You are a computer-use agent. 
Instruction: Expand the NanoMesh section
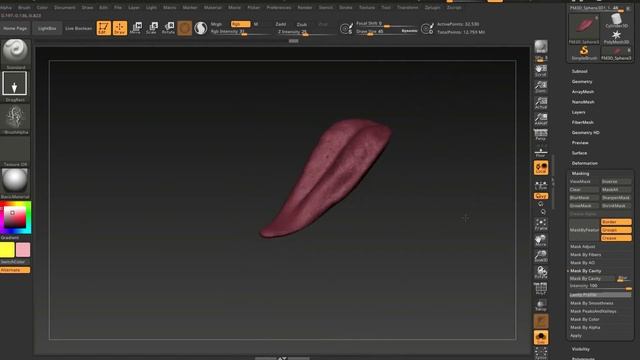583,102
